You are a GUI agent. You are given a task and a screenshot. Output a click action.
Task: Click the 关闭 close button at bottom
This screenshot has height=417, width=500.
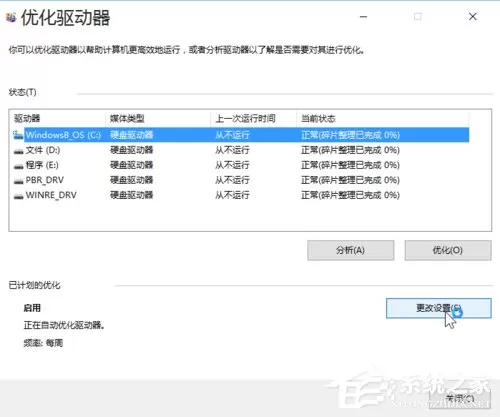460,398
